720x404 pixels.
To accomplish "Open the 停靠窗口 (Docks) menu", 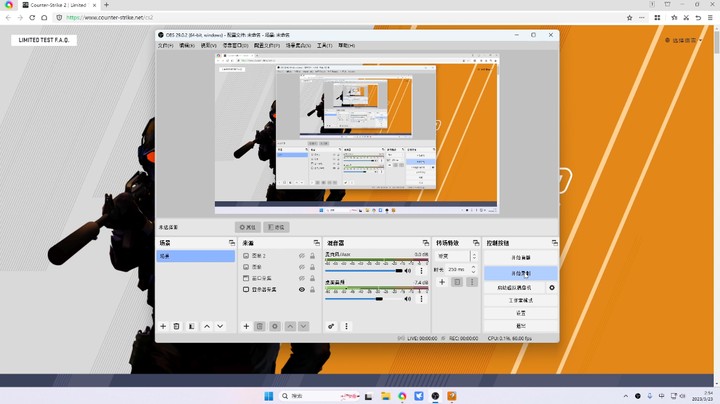I will [236, 45].
